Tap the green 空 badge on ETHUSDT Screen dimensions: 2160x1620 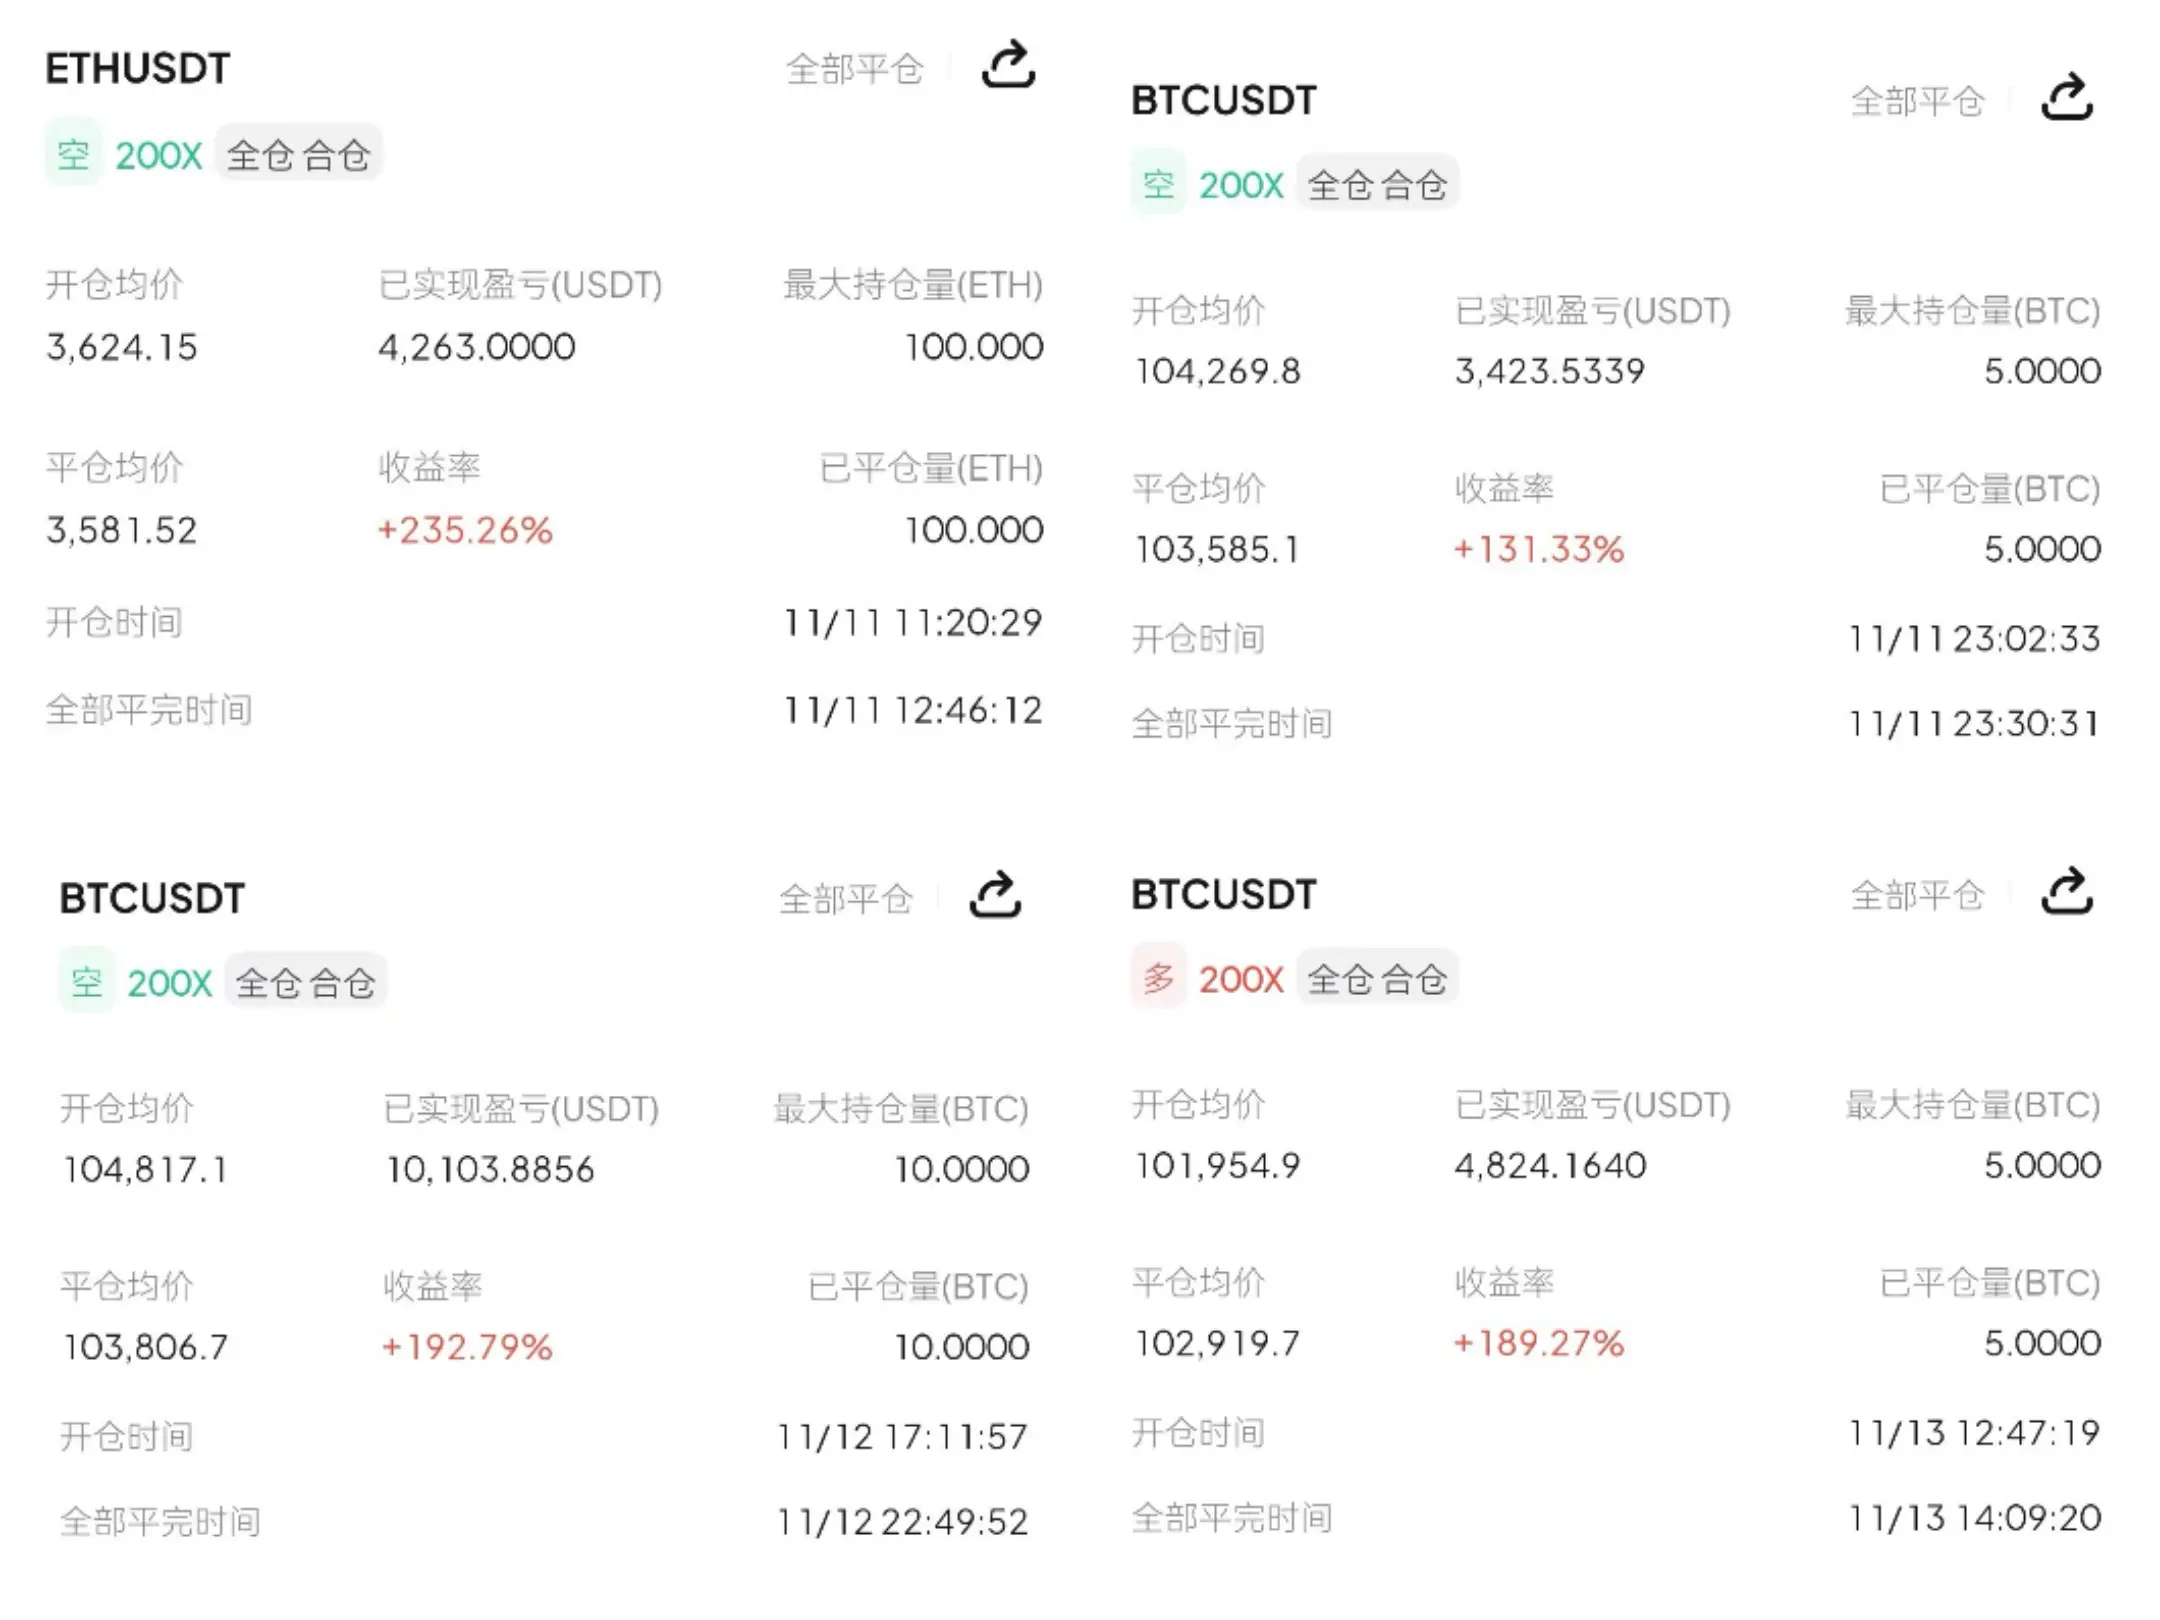[x=73, y=155]
